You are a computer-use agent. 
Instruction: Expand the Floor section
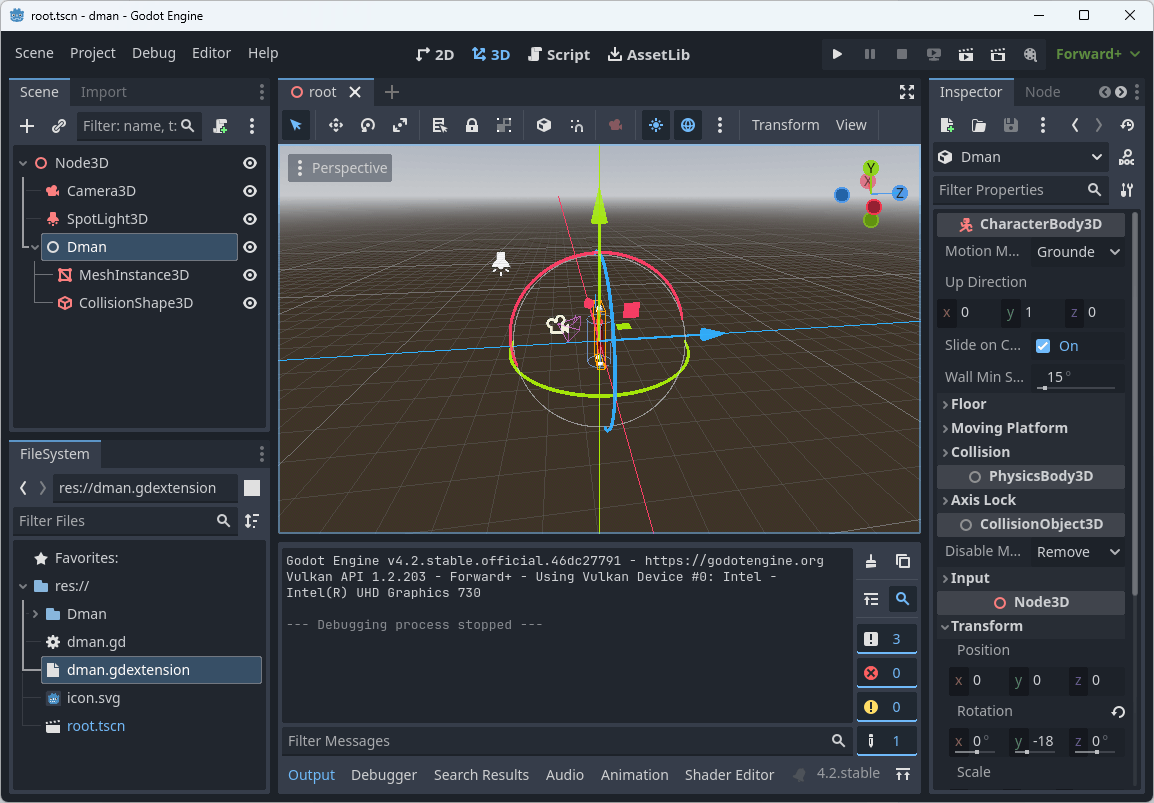pyautogui.click(x=1030, y=404)
